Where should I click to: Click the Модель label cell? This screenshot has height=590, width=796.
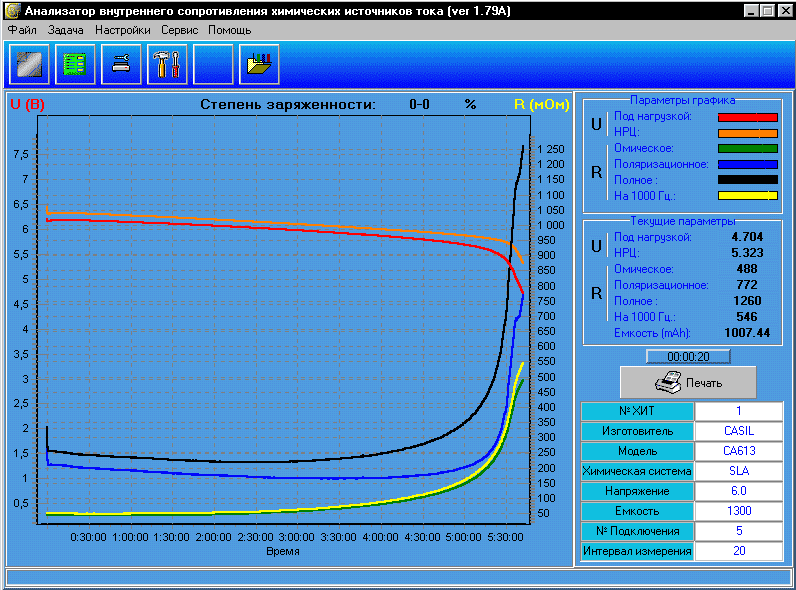637,451
